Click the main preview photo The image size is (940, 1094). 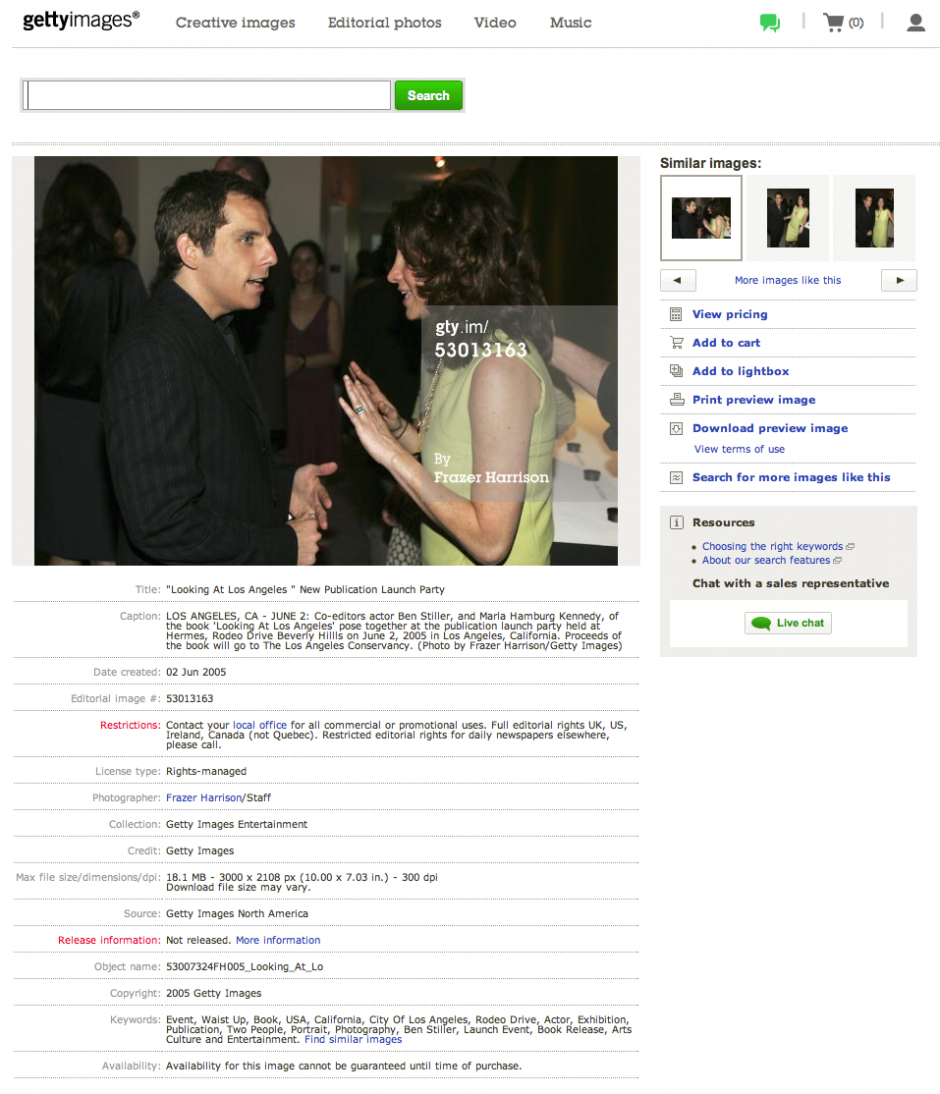pyautogui.click(x=326, y=361)
